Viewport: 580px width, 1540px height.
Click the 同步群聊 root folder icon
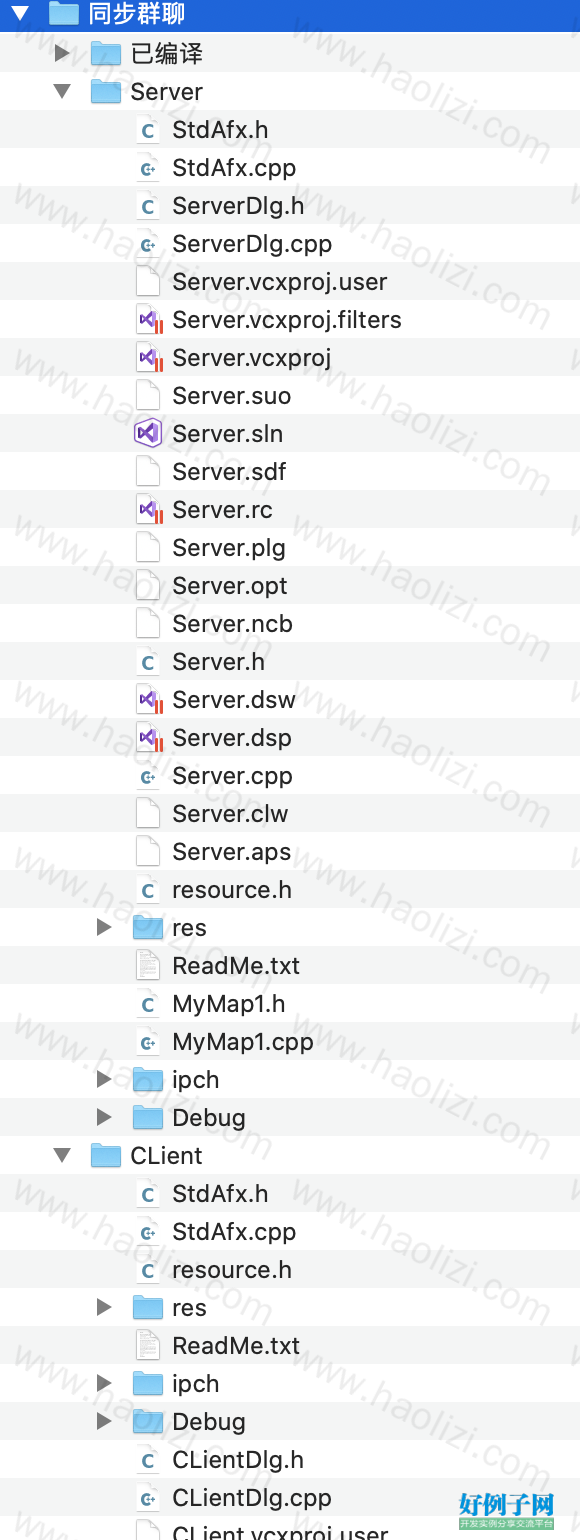point(64,14)
